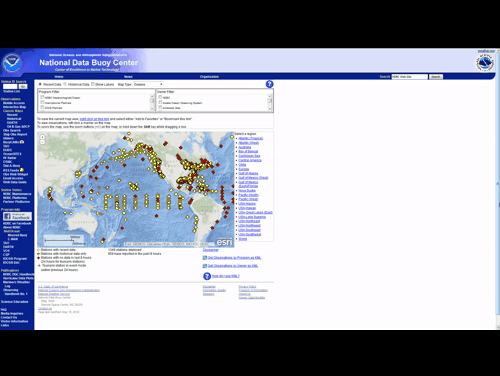Select the USA-Hawaii region link
Image resolution: width=500 pixels, height=376 pixels.
[x=247, y=208]
